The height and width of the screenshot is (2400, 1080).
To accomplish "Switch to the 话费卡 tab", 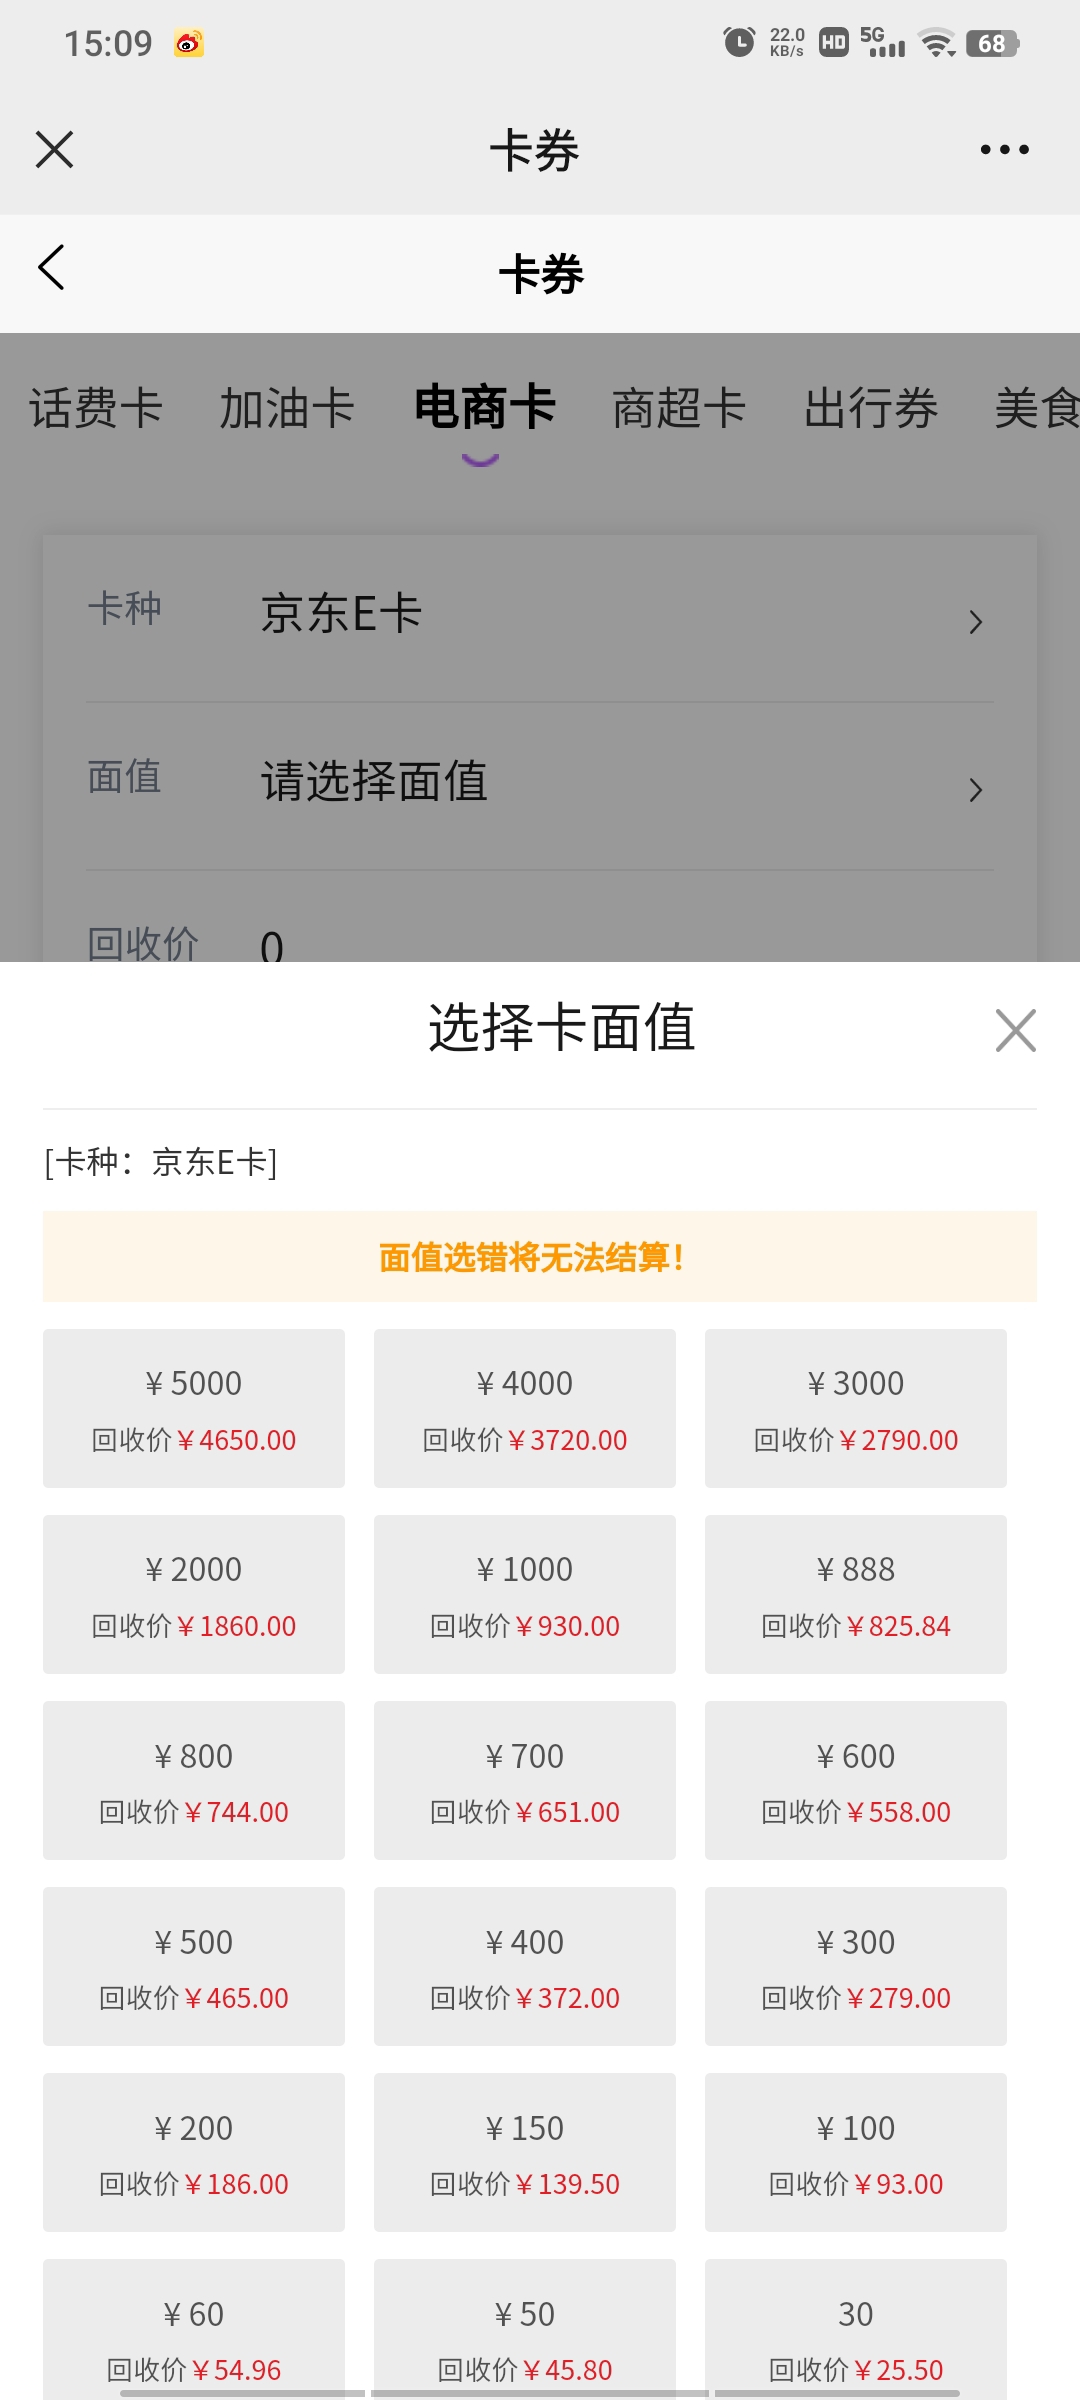I will click(96, 408).
